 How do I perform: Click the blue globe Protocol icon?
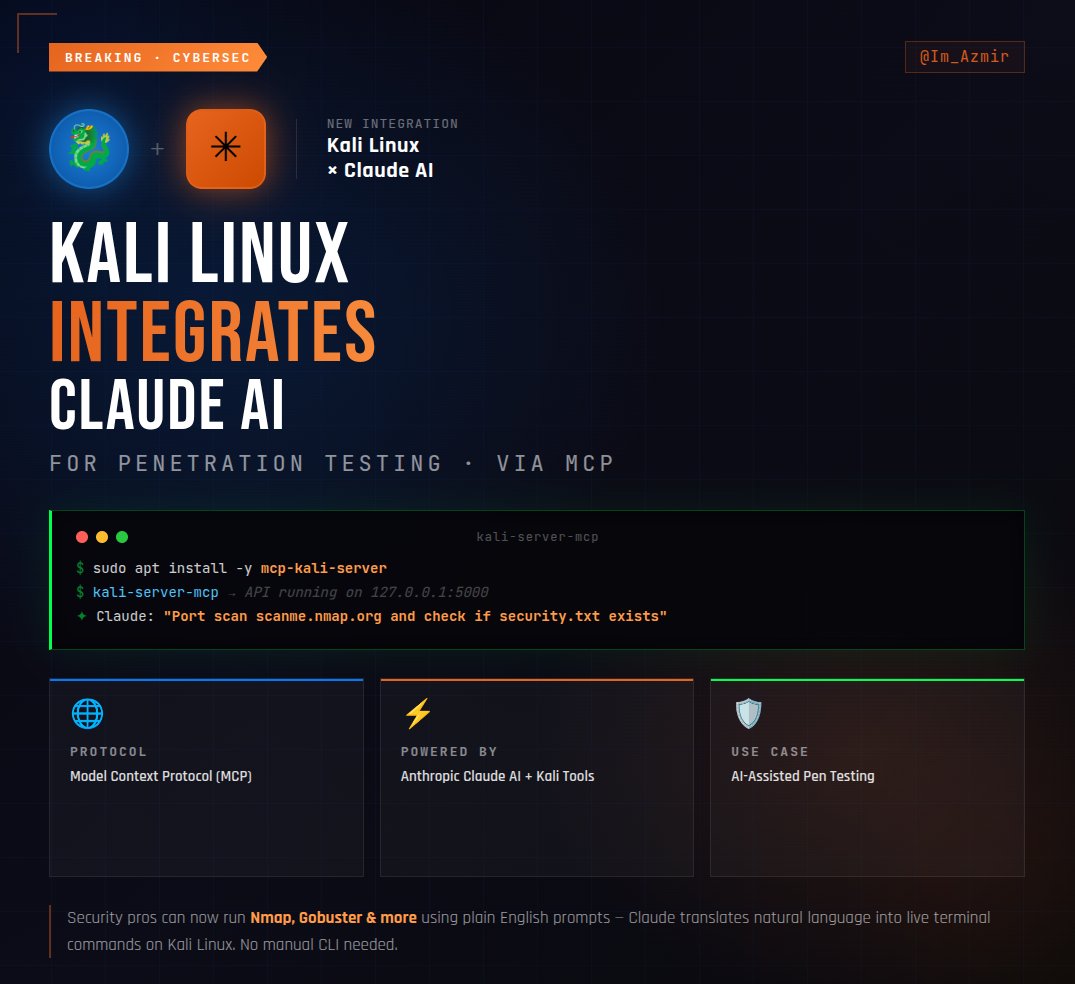click(87, 714)
